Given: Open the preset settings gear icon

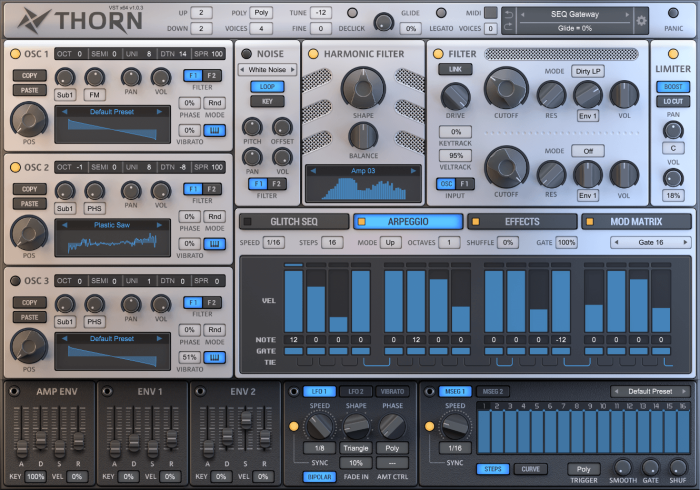Looking at the screenshot, I should click(x=641, y=21).
